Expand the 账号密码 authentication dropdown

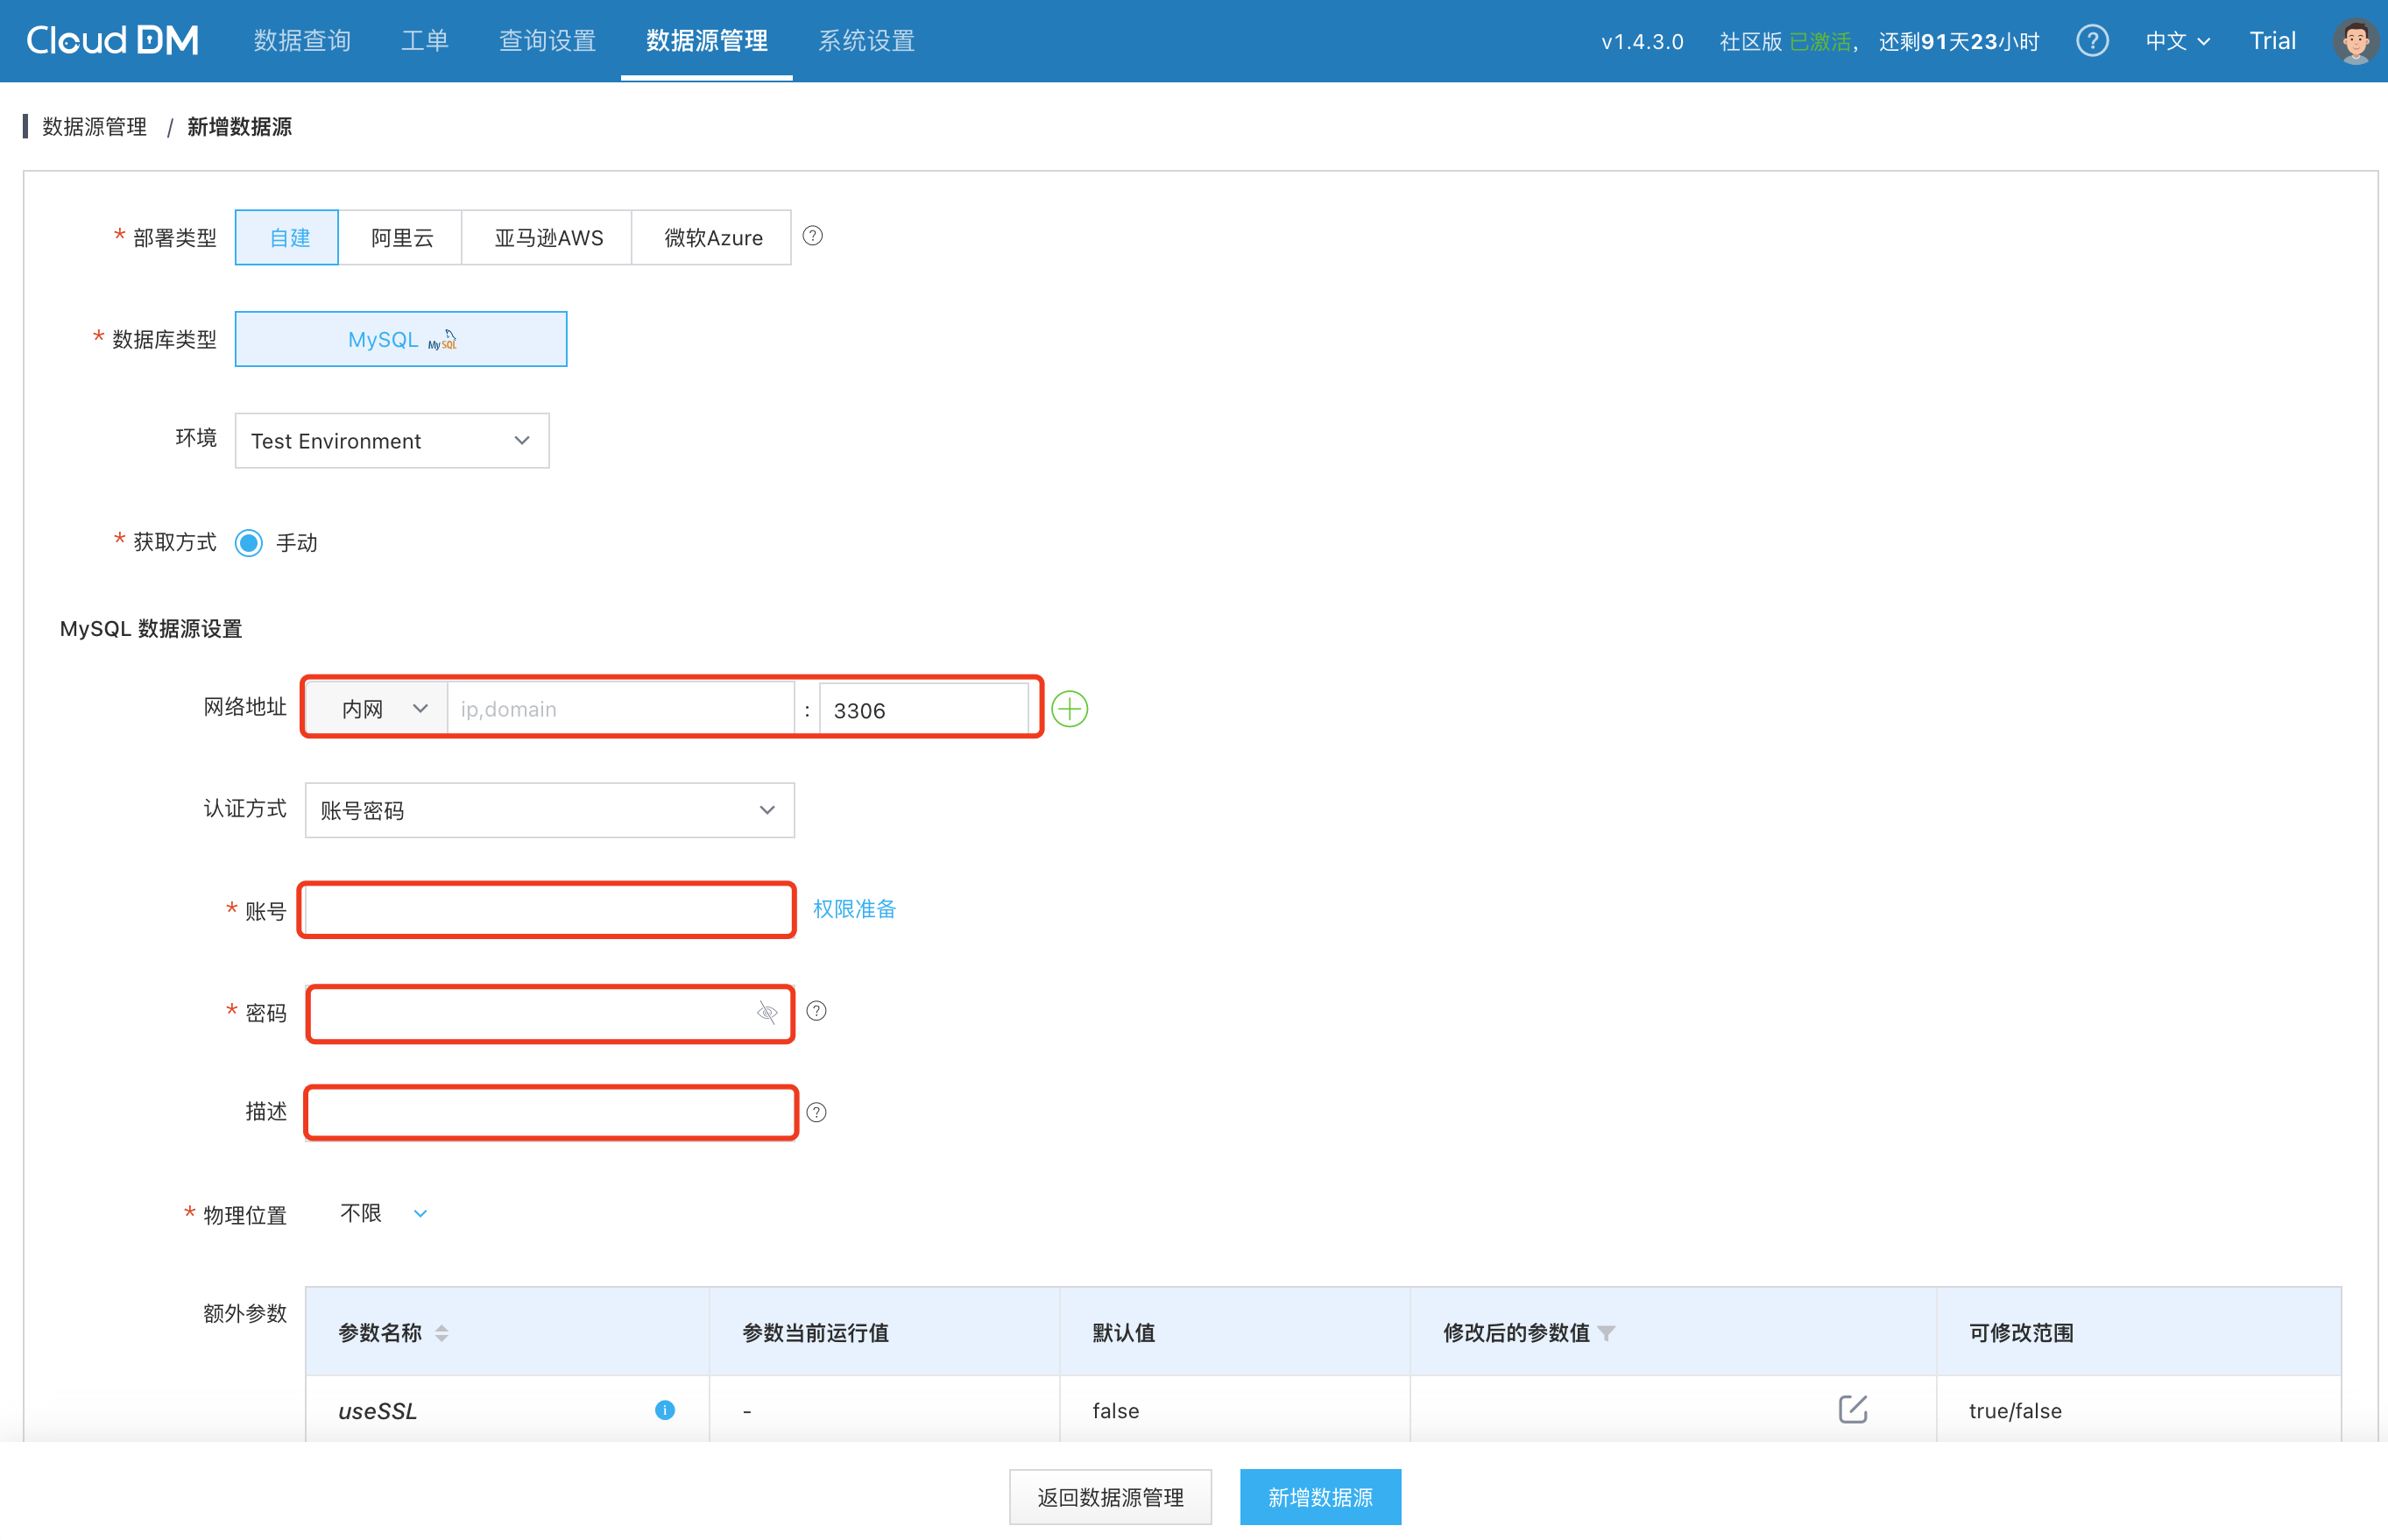tap(549, 810)
